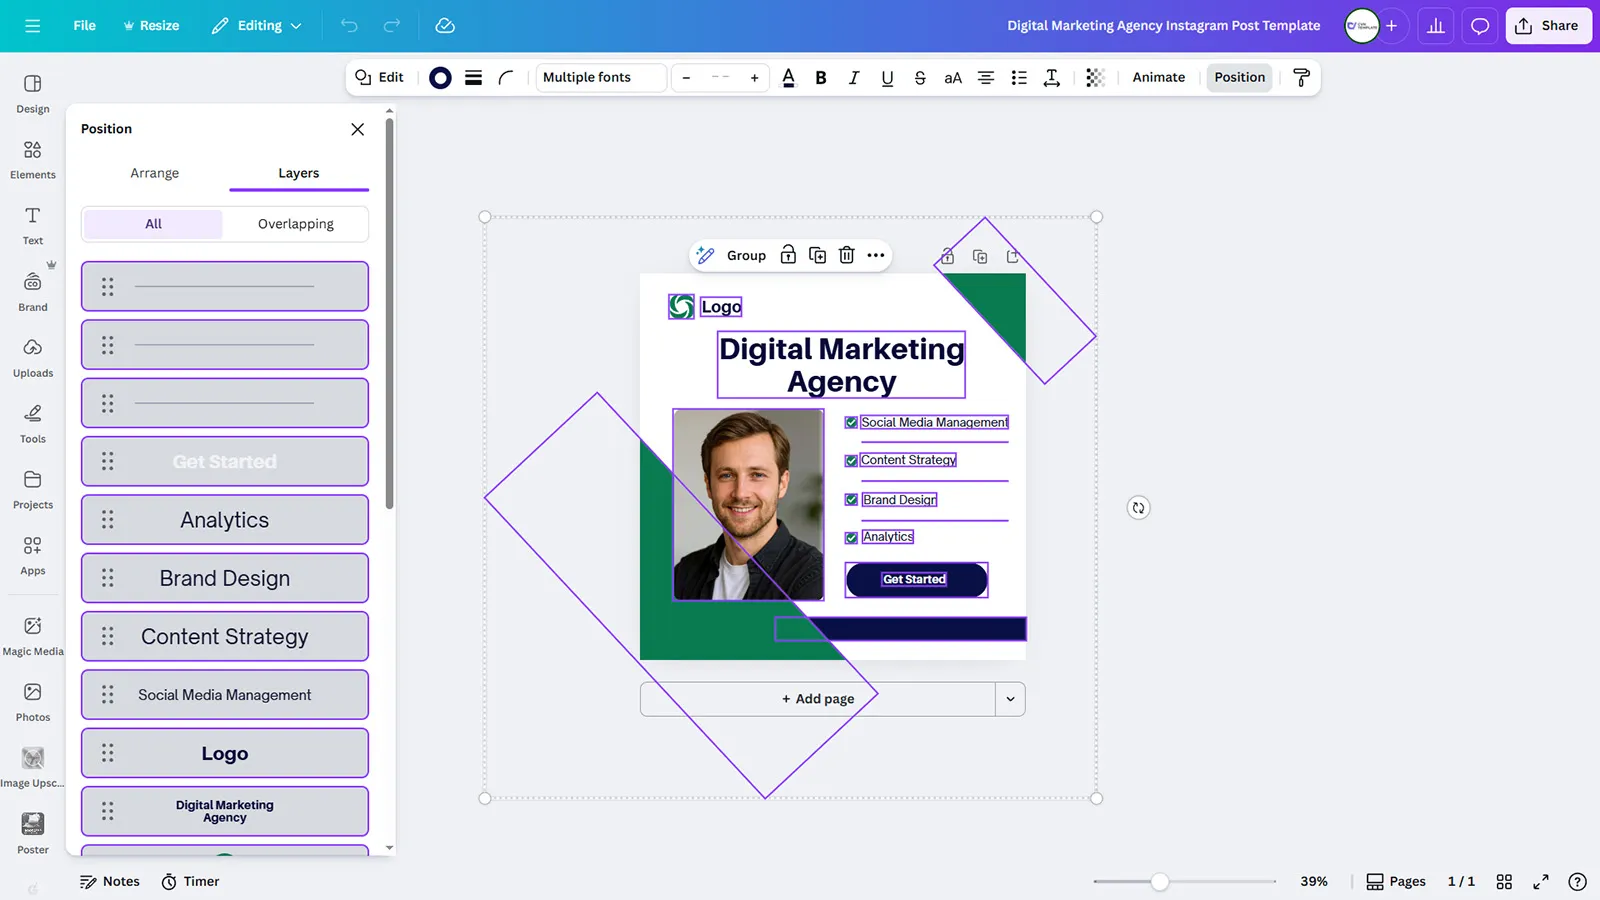This screenshot has height=900, width=1600.
Task: Delete selection with the trash icon
Action: 846,255
